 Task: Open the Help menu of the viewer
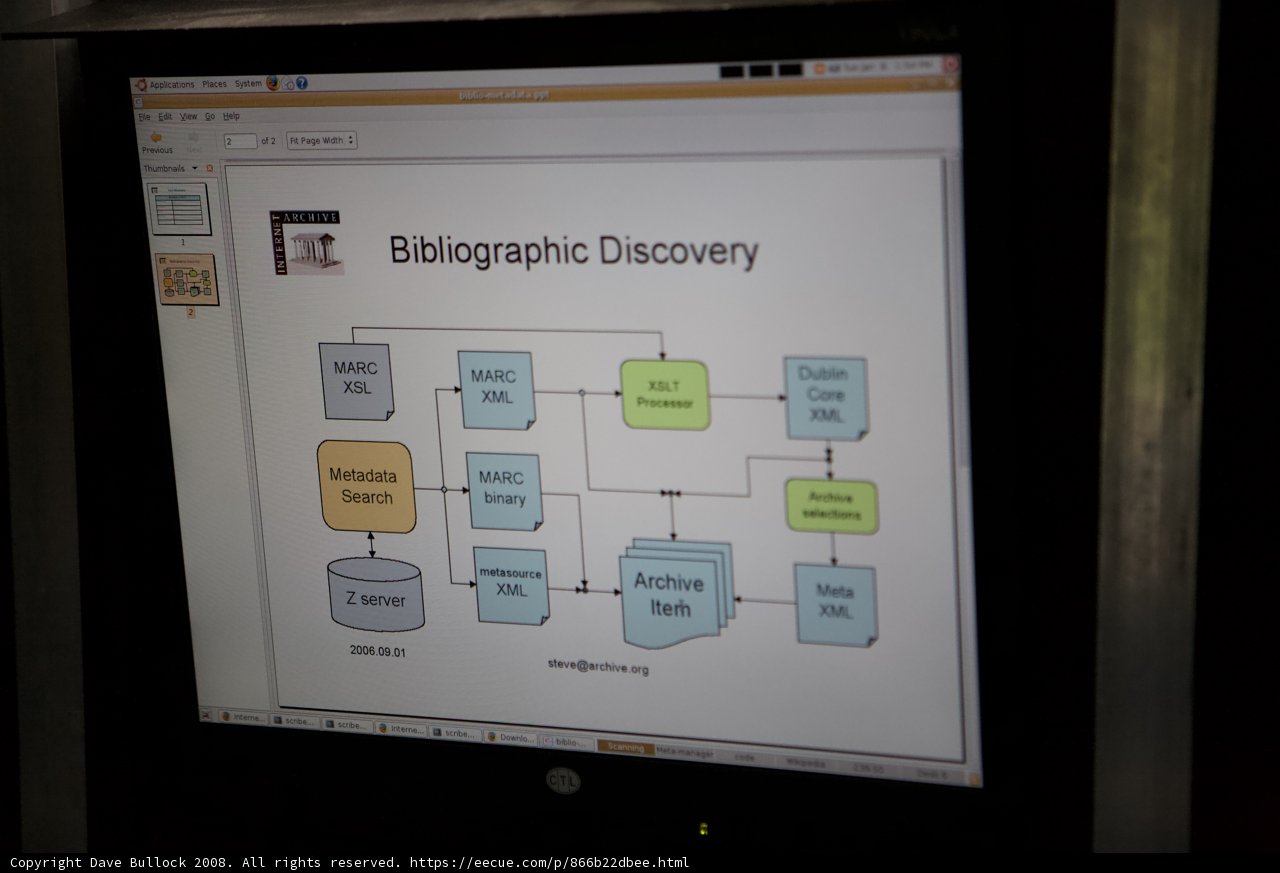pyautogui.click(x=231, y=117)
